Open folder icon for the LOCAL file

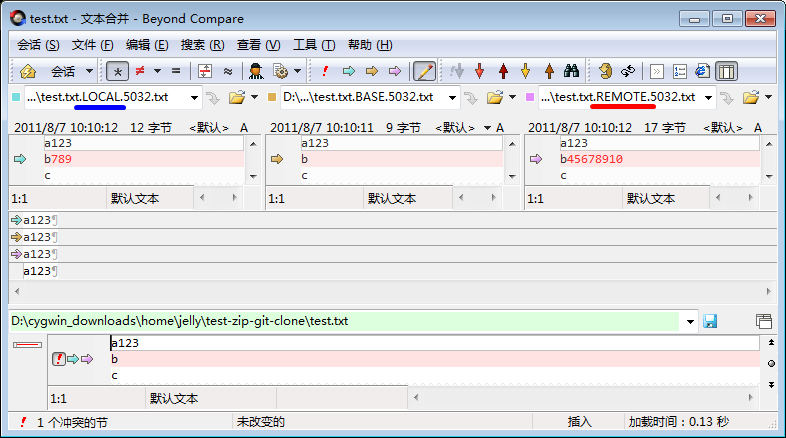[237, 97]
